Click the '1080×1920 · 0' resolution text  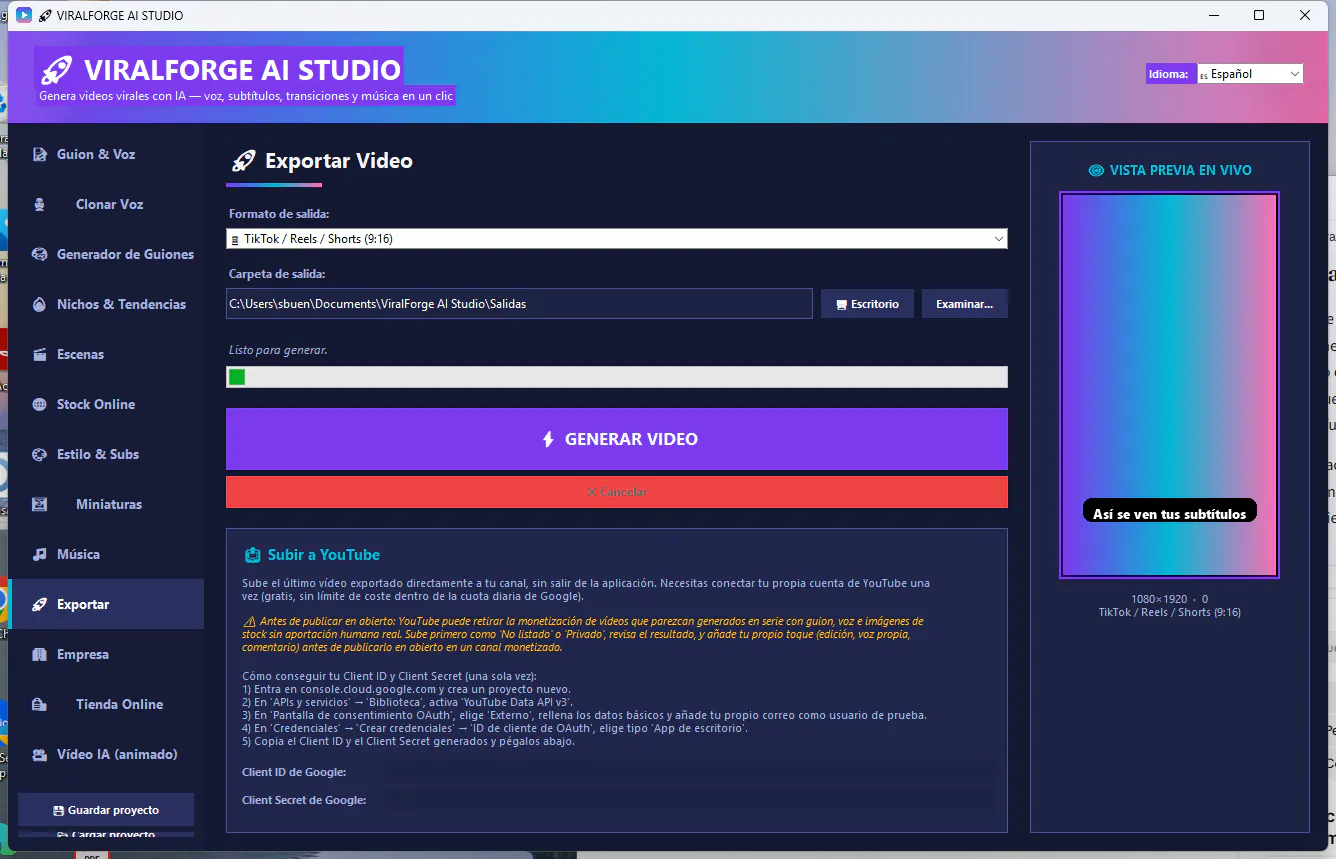coord(1169,599)
